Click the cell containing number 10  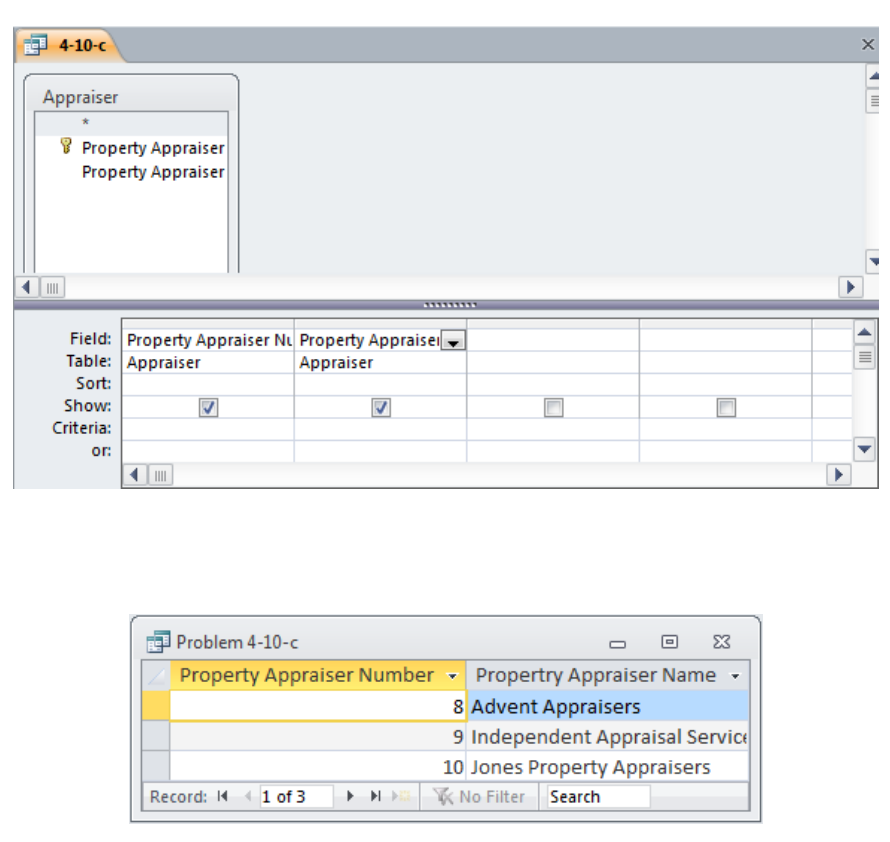click(318, 766)
